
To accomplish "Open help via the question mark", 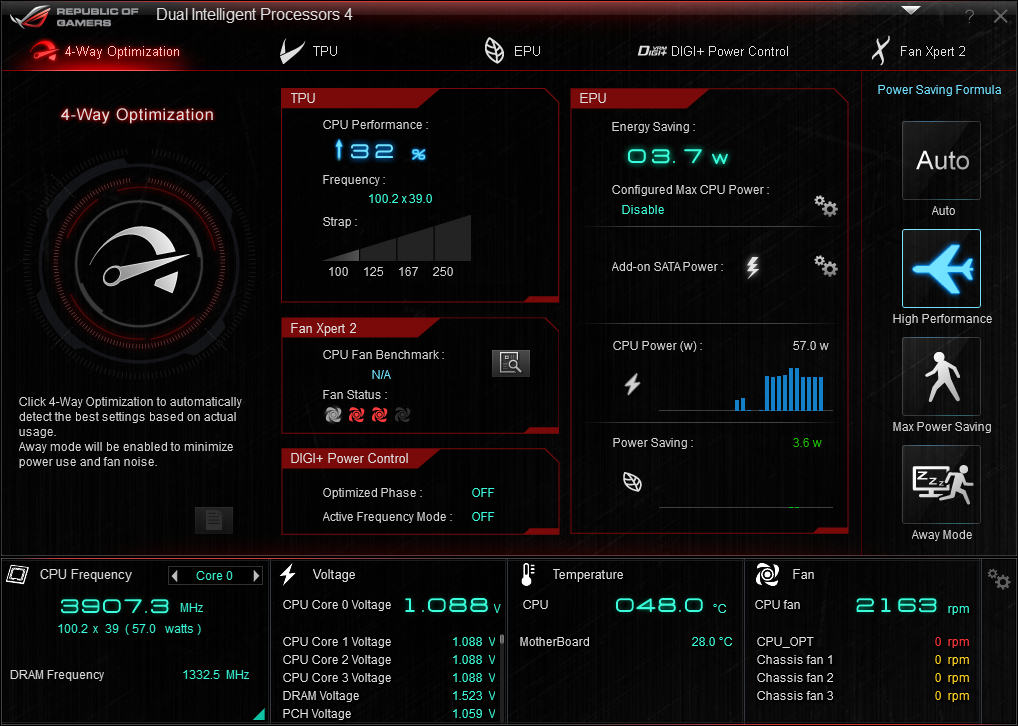I will click(969, 17).
